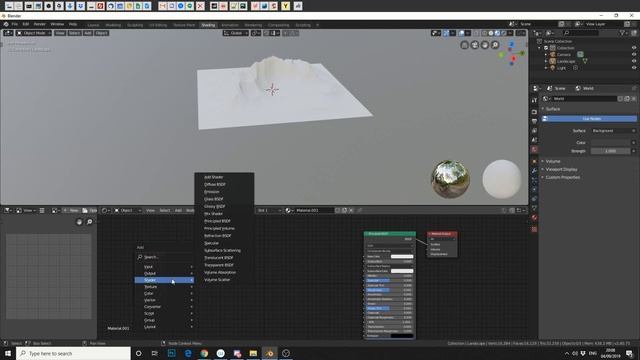Image resolution: width=640 pixels, height=360 pixels.
Task: Open the Texture submenu in Add menu
Action: click(164, 287)
